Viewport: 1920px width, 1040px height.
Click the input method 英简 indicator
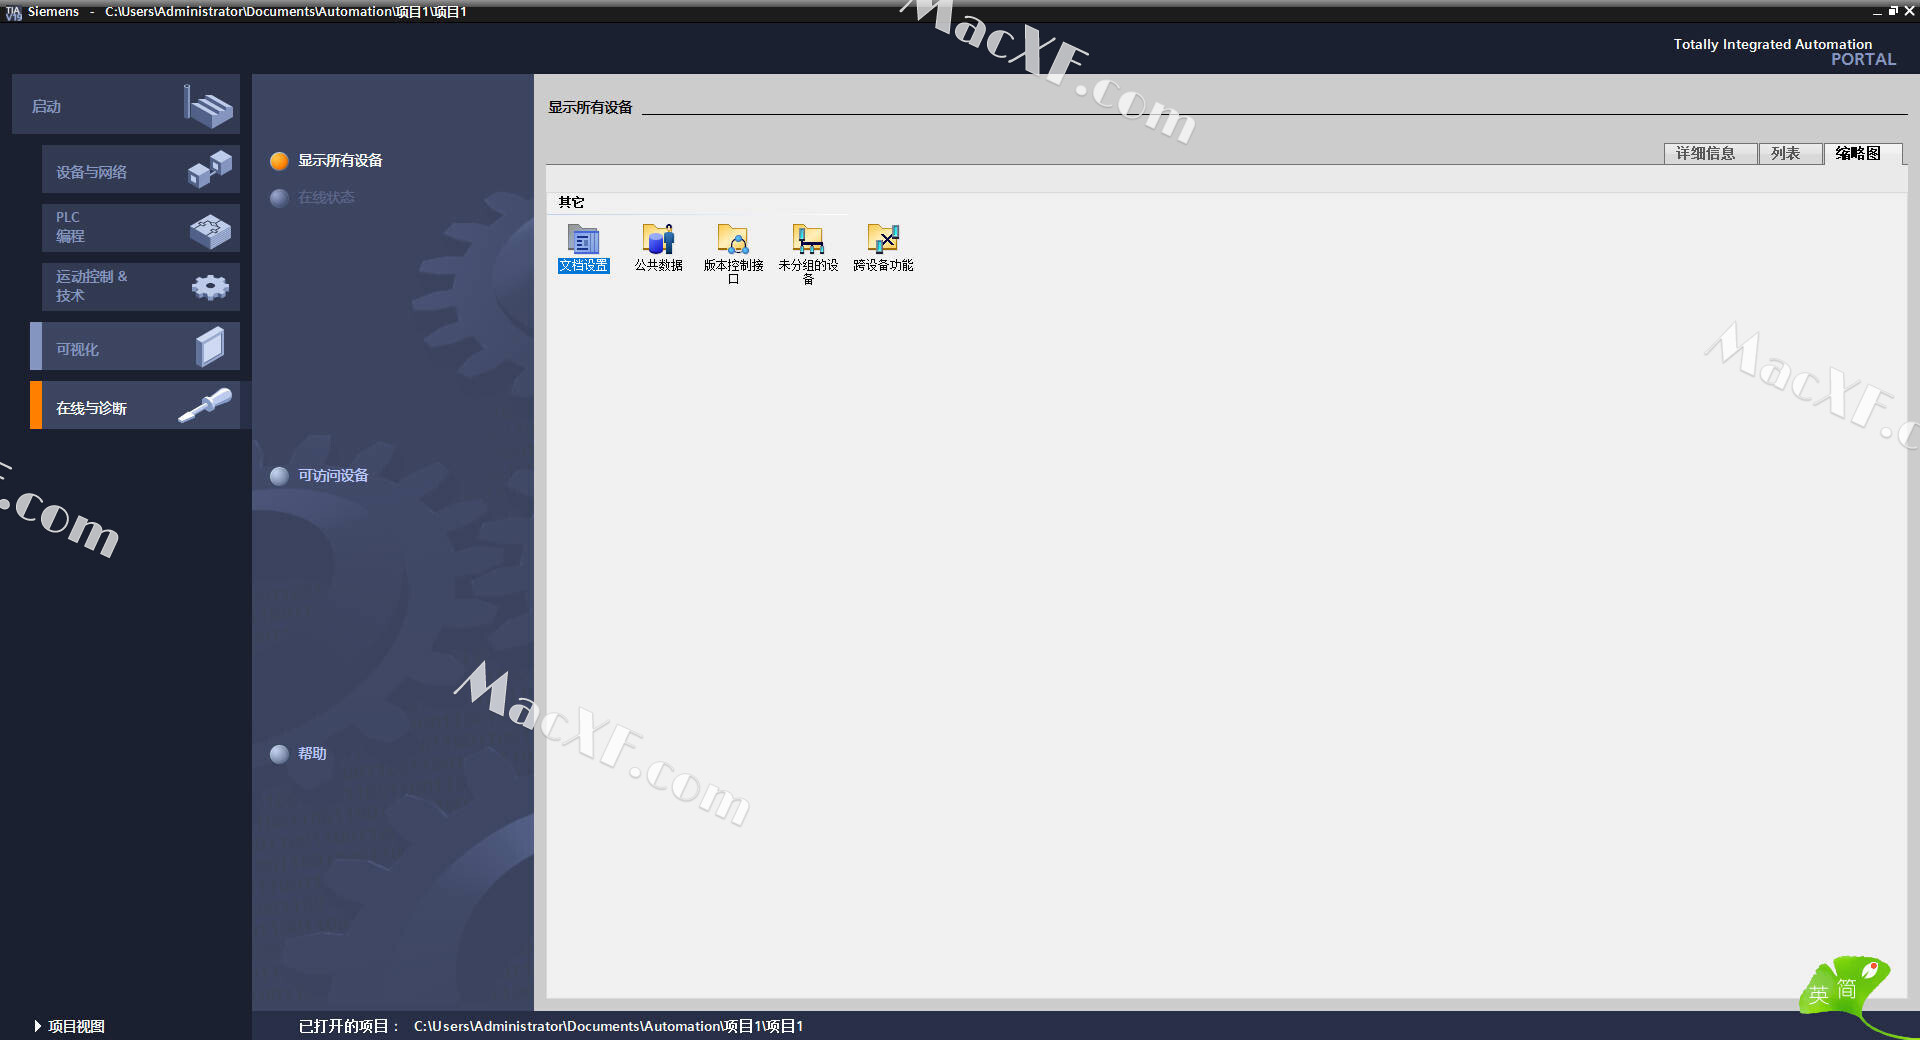click(1833, 991)
